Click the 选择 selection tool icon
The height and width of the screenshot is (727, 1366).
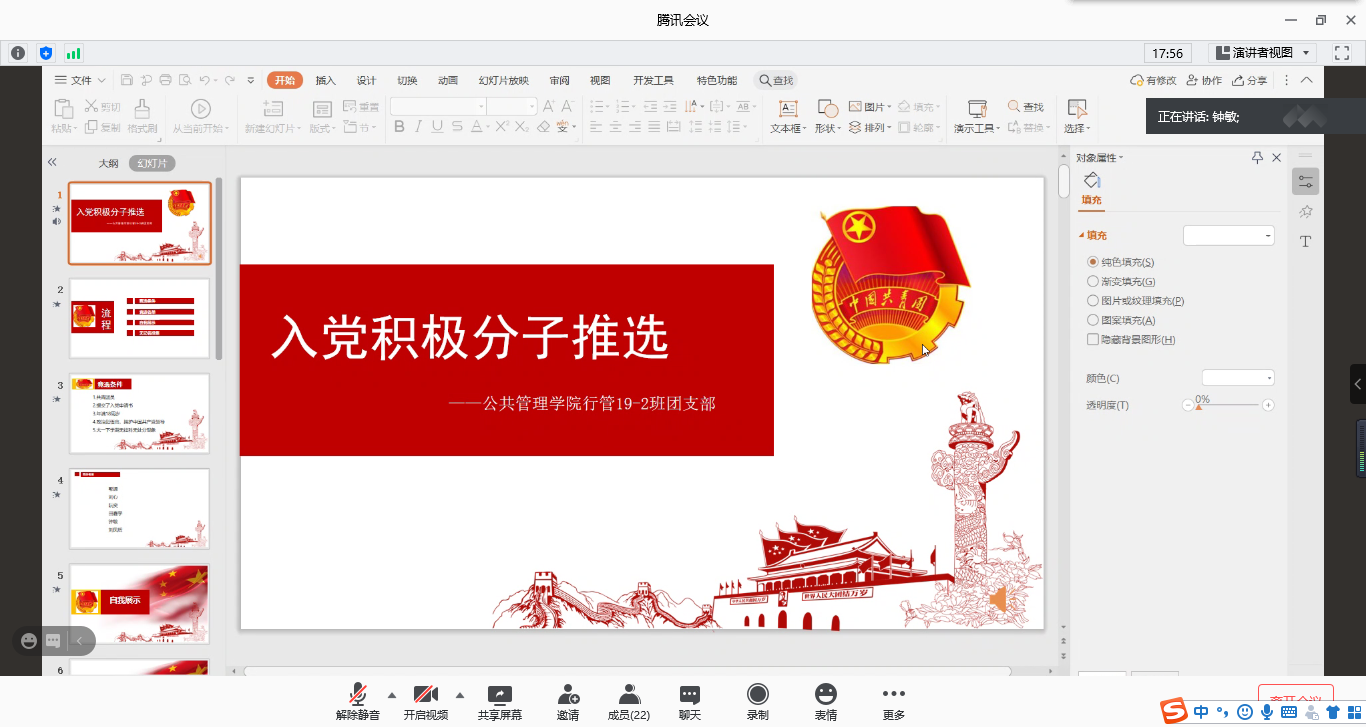(1077, 109)
